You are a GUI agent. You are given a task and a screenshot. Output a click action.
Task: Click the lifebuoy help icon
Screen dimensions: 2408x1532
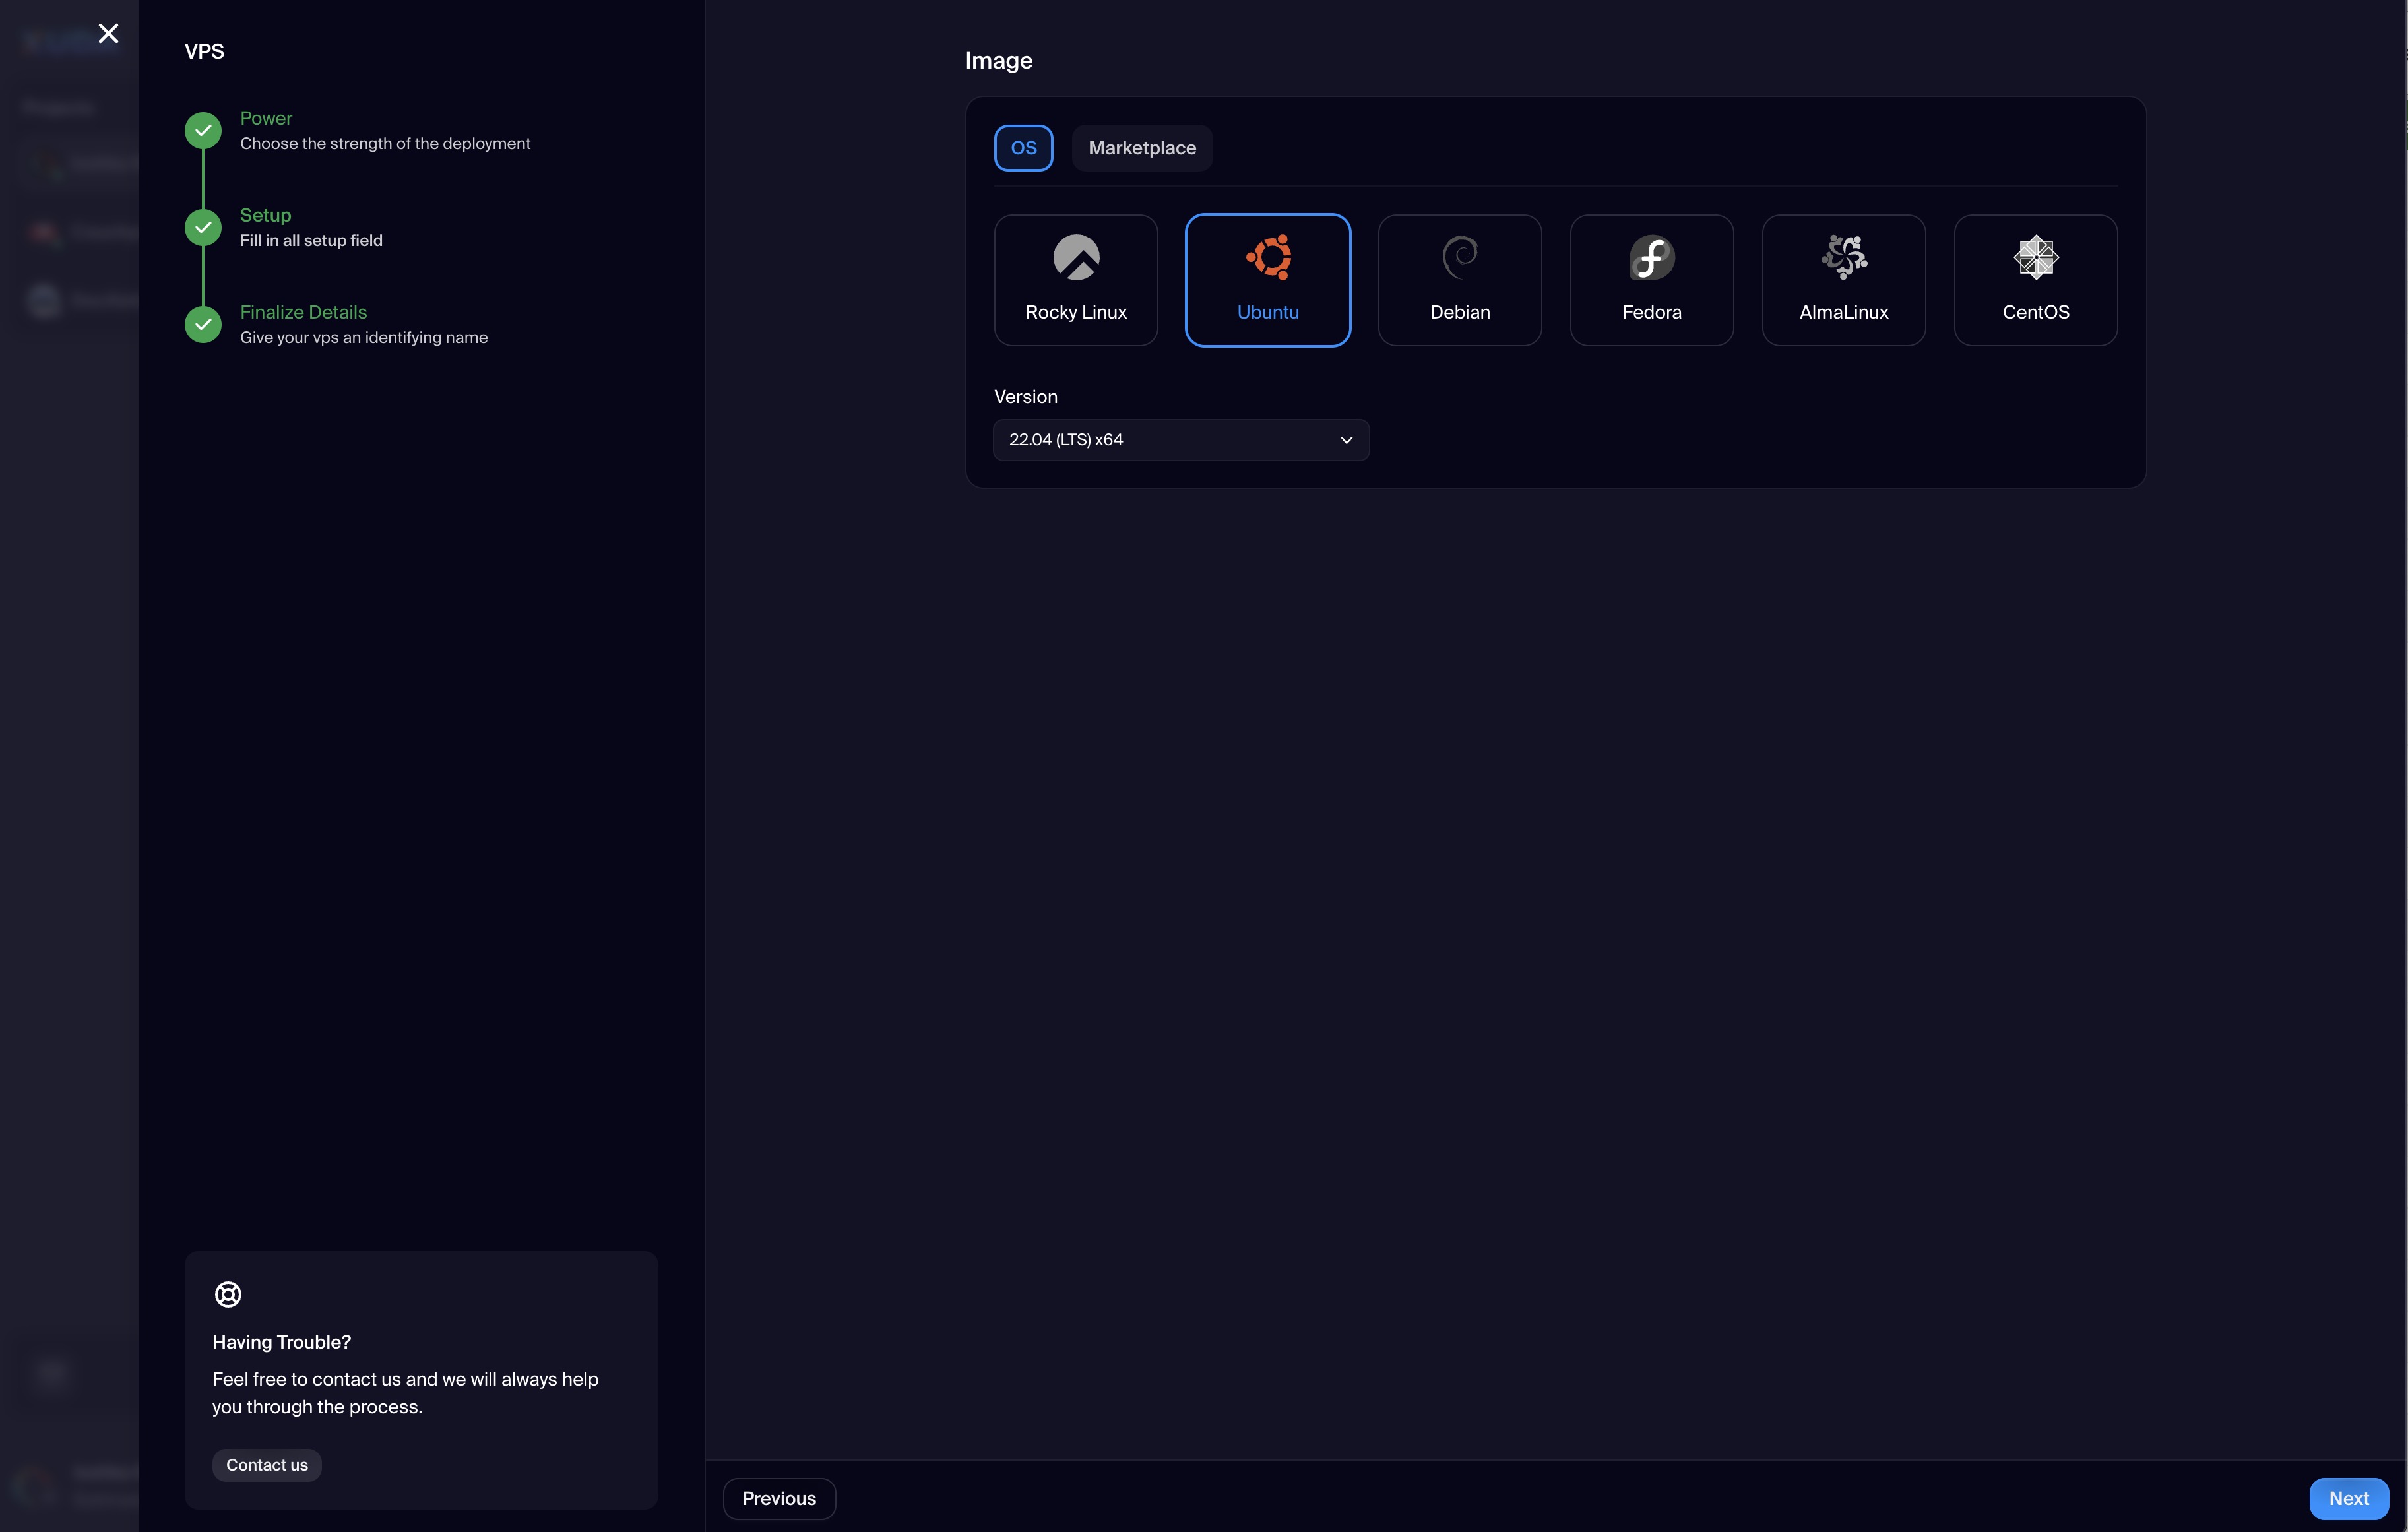228,1294
